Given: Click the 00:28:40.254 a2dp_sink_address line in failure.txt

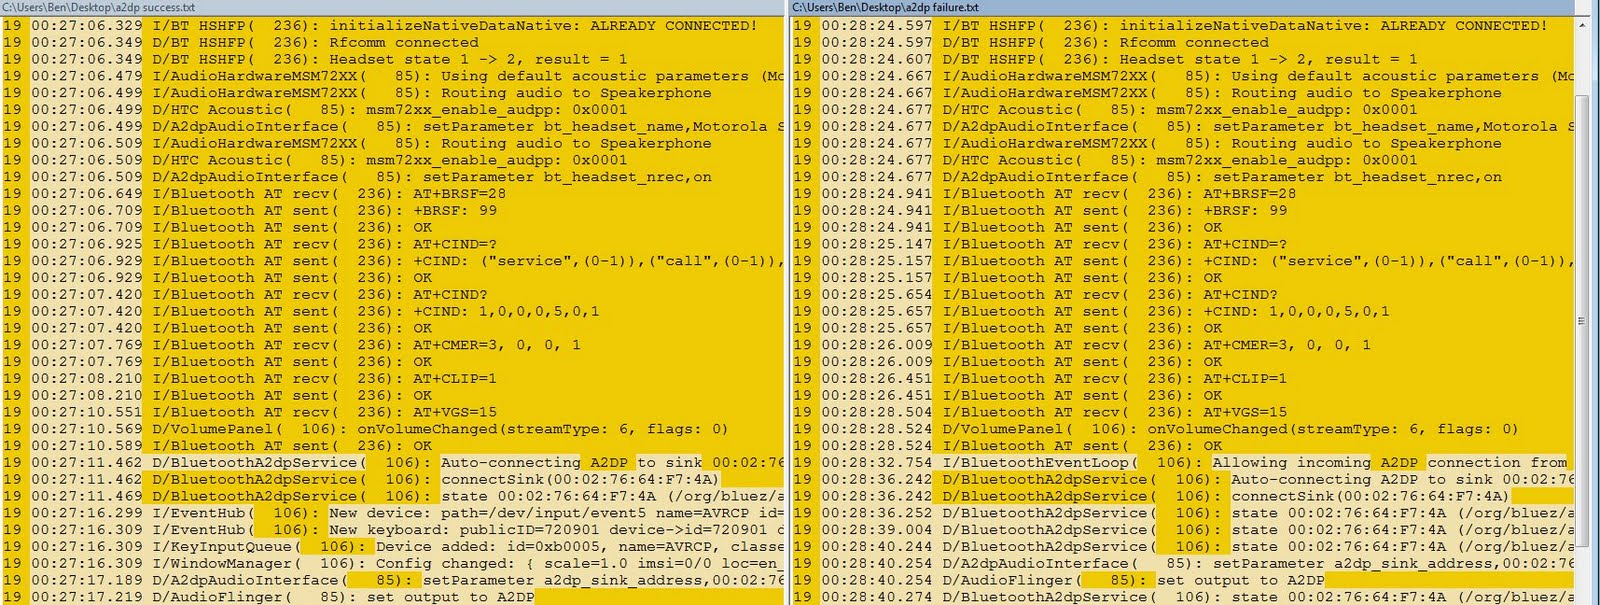Looking at the screenshot, I should coord(1182,563).
